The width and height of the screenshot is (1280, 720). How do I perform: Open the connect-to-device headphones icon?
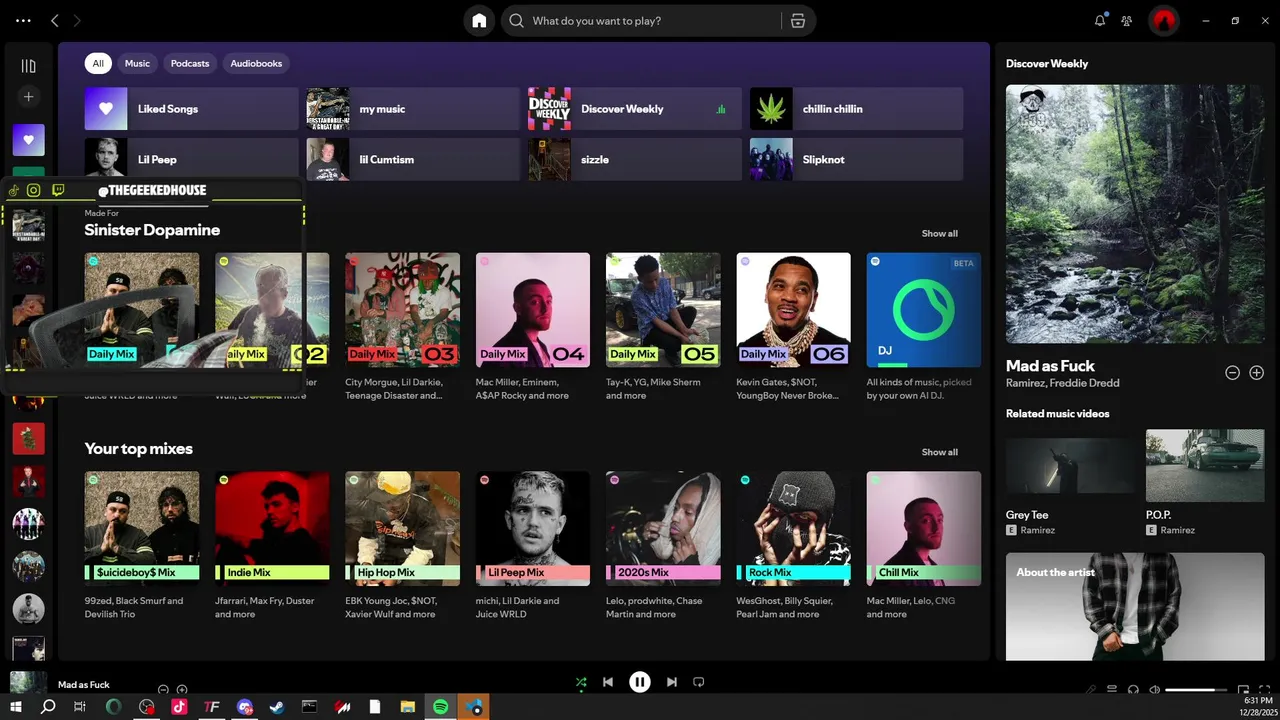(x=1133, y=689)
